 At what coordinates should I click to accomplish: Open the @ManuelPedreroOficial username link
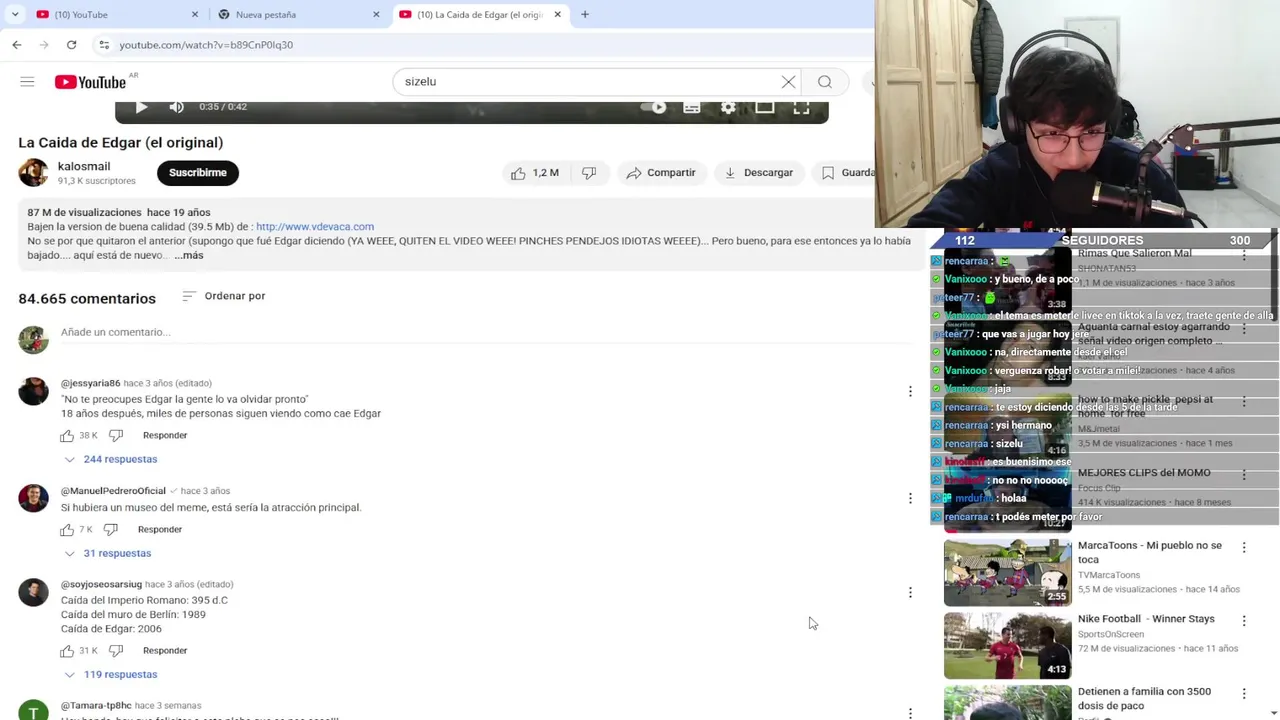coord(113,491)
